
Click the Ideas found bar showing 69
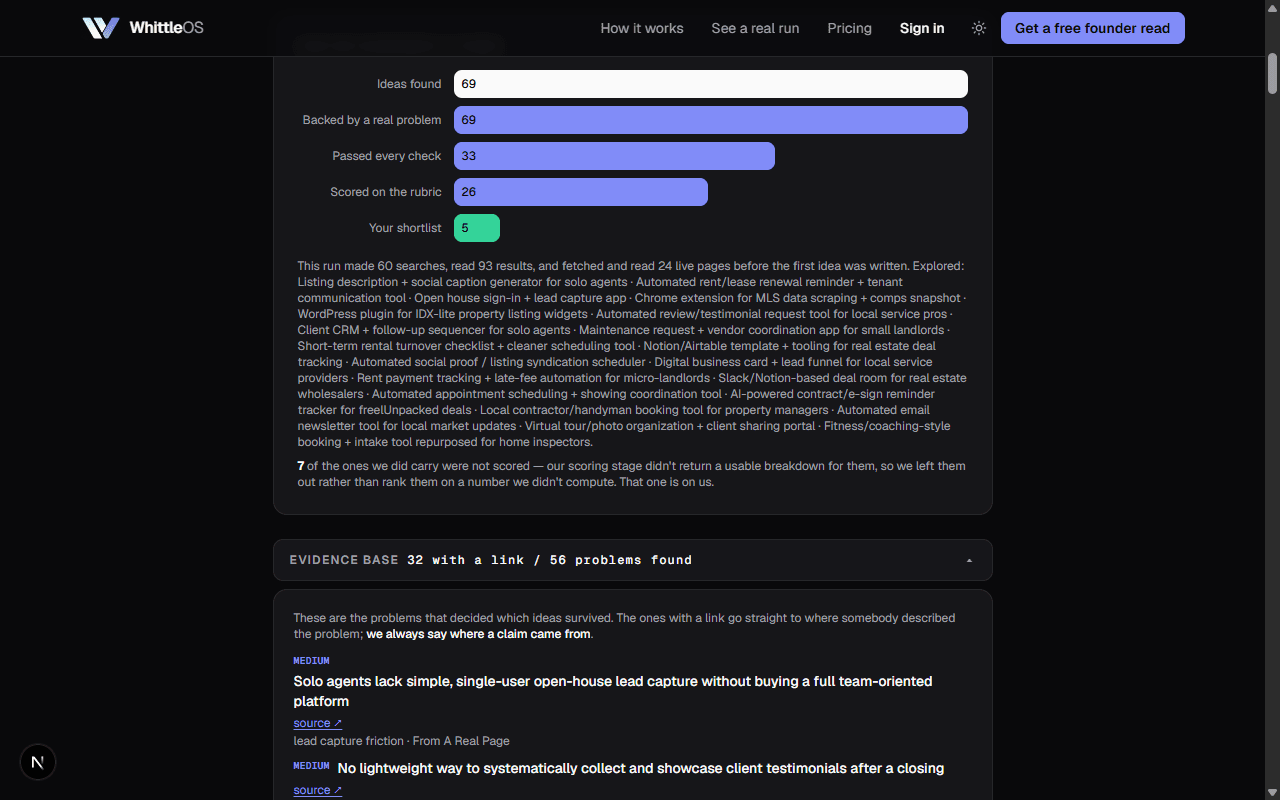pos(711,84)
